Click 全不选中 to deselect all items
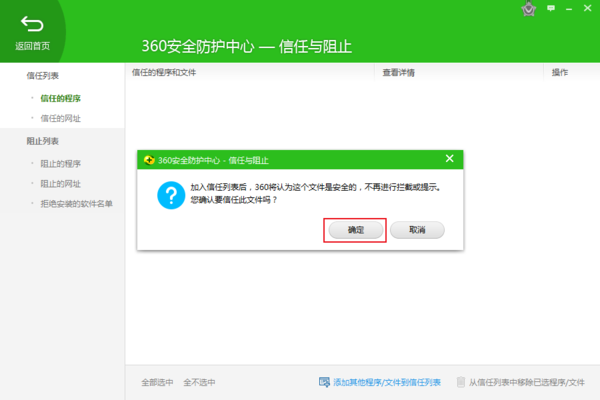The image size is (600, 400). (x=199, y=382)
